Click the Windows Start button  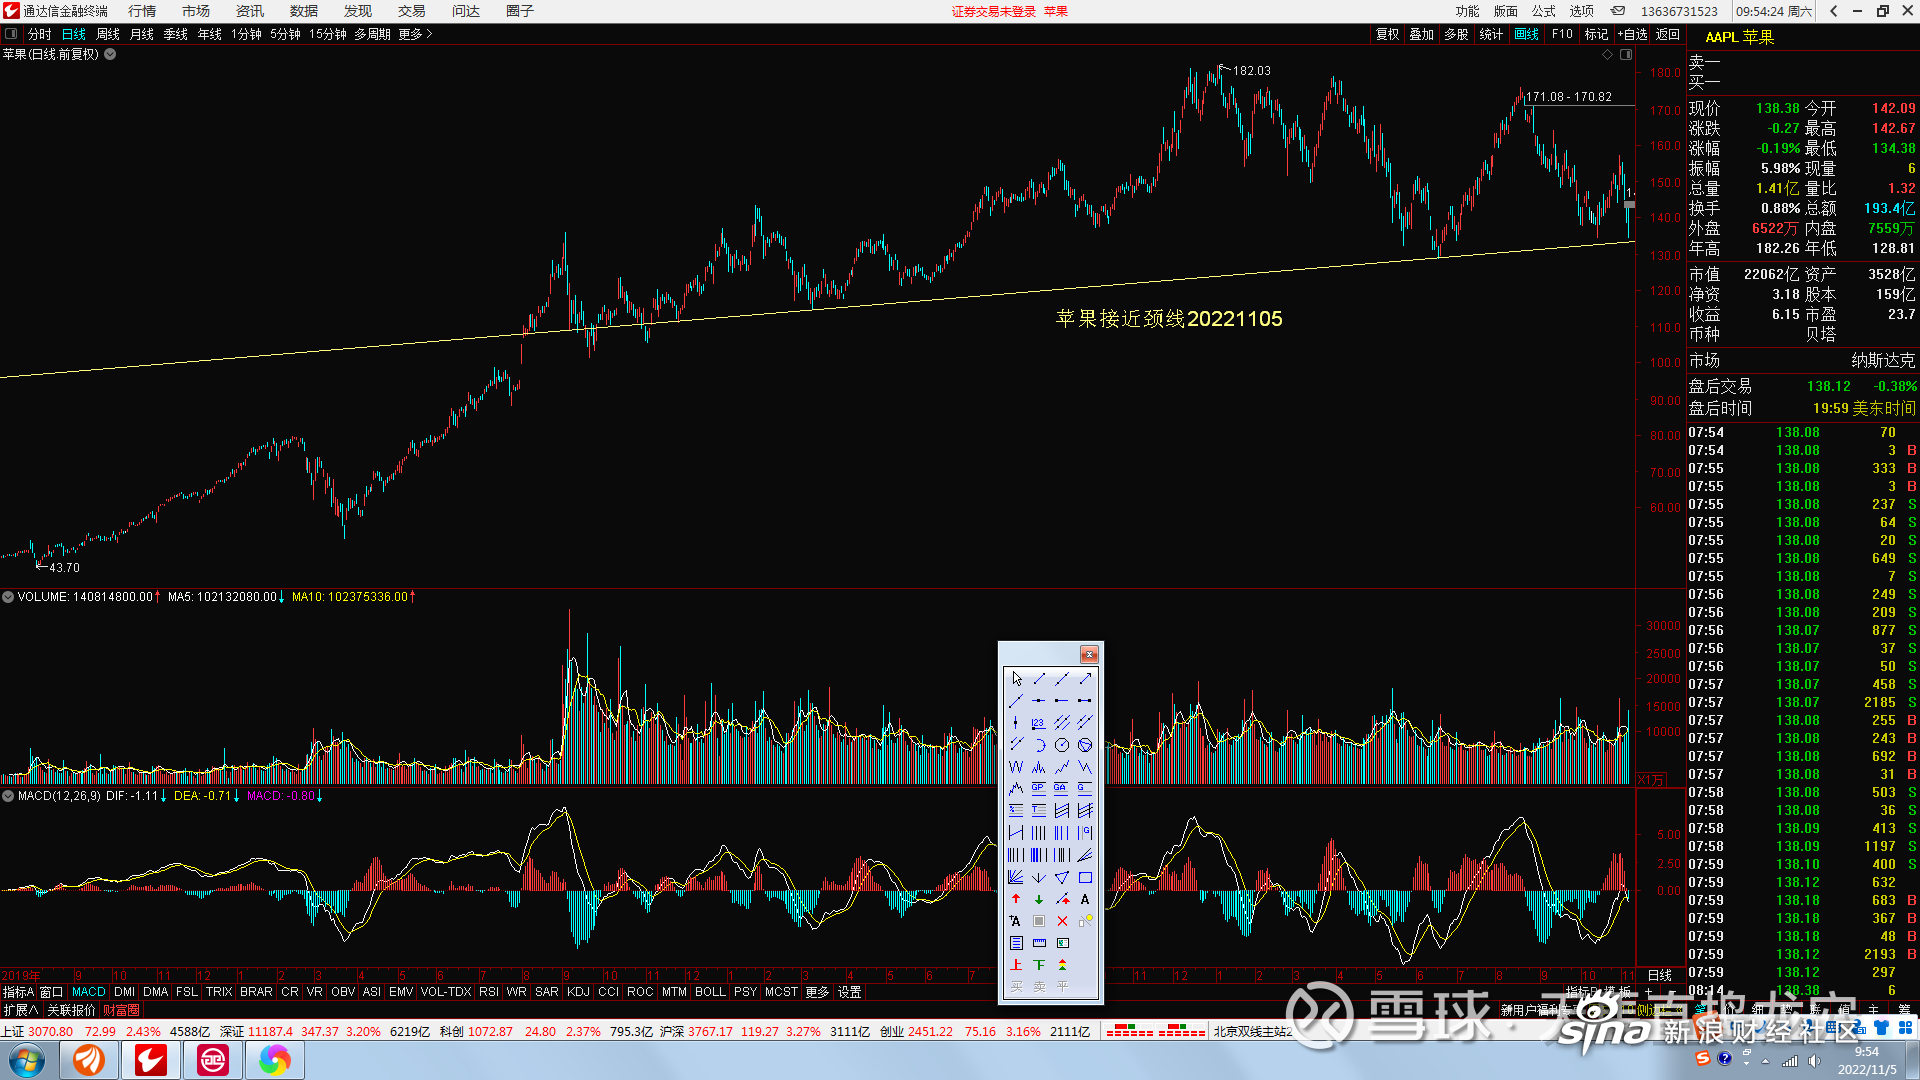click(27, 1060)
